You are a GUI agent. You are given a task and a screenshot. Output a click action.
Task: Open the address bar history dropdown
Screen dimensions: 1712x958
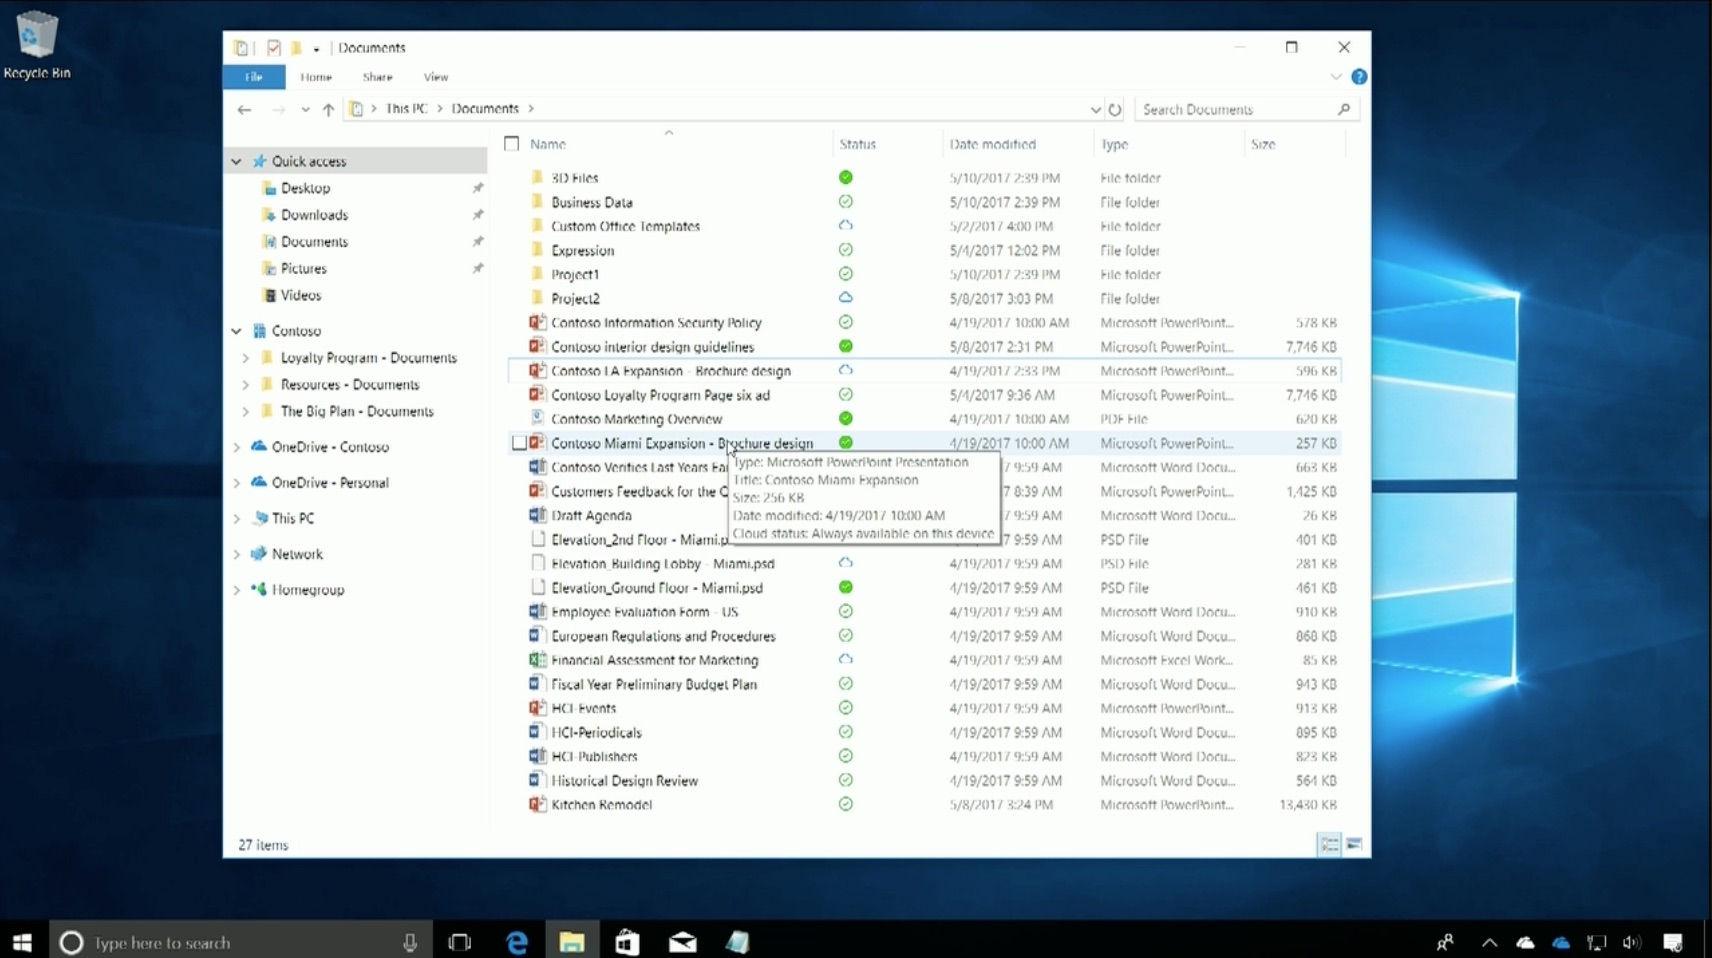[1095, 109]
